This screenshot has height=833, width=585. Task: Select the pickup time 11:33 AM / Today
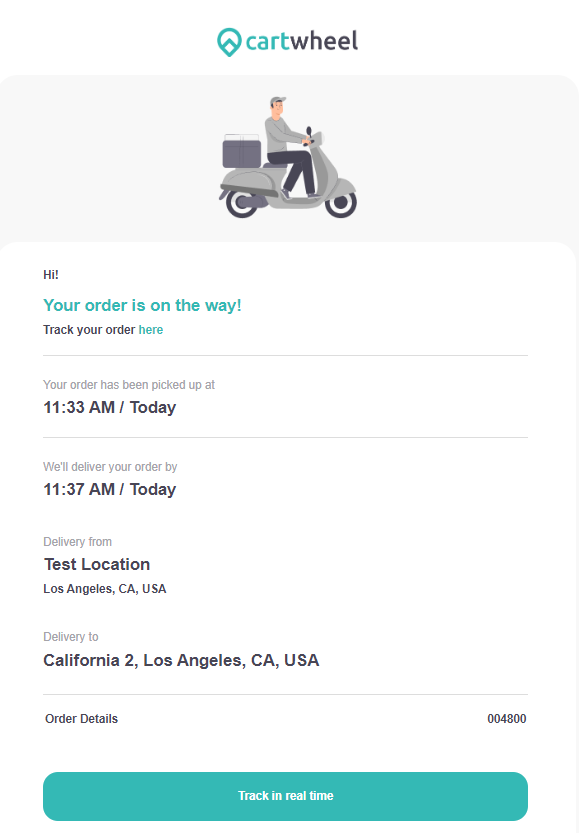pyautogui.click(x=110, y=407)
